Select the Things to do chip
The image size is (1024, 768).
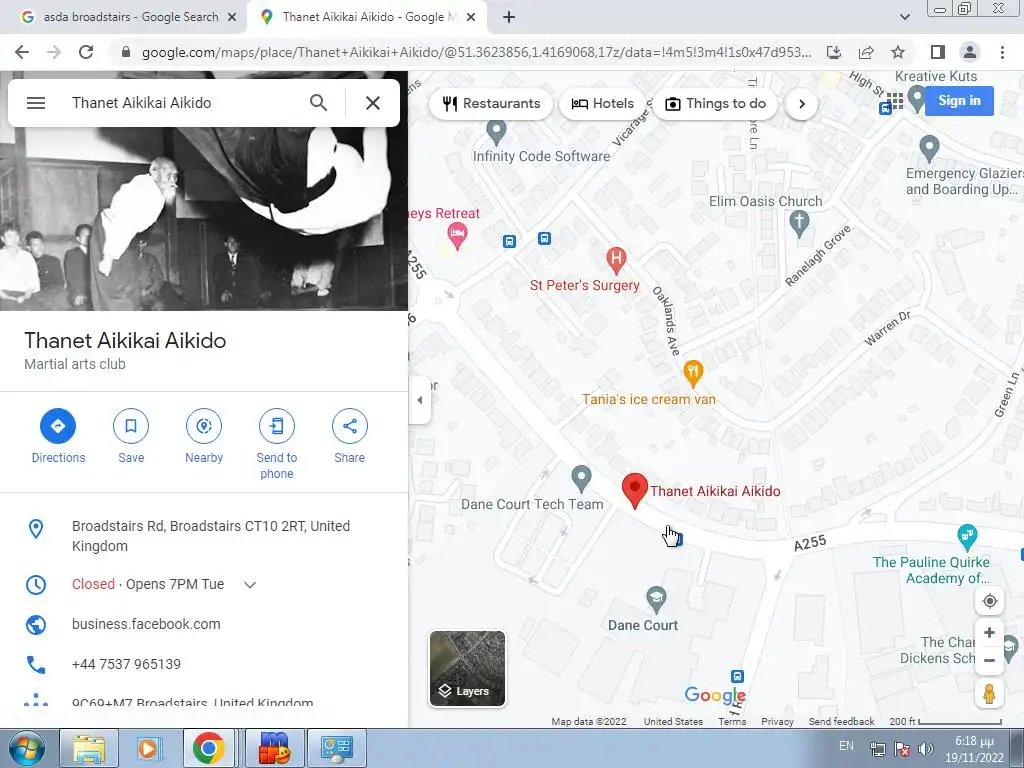pos(715,103)
